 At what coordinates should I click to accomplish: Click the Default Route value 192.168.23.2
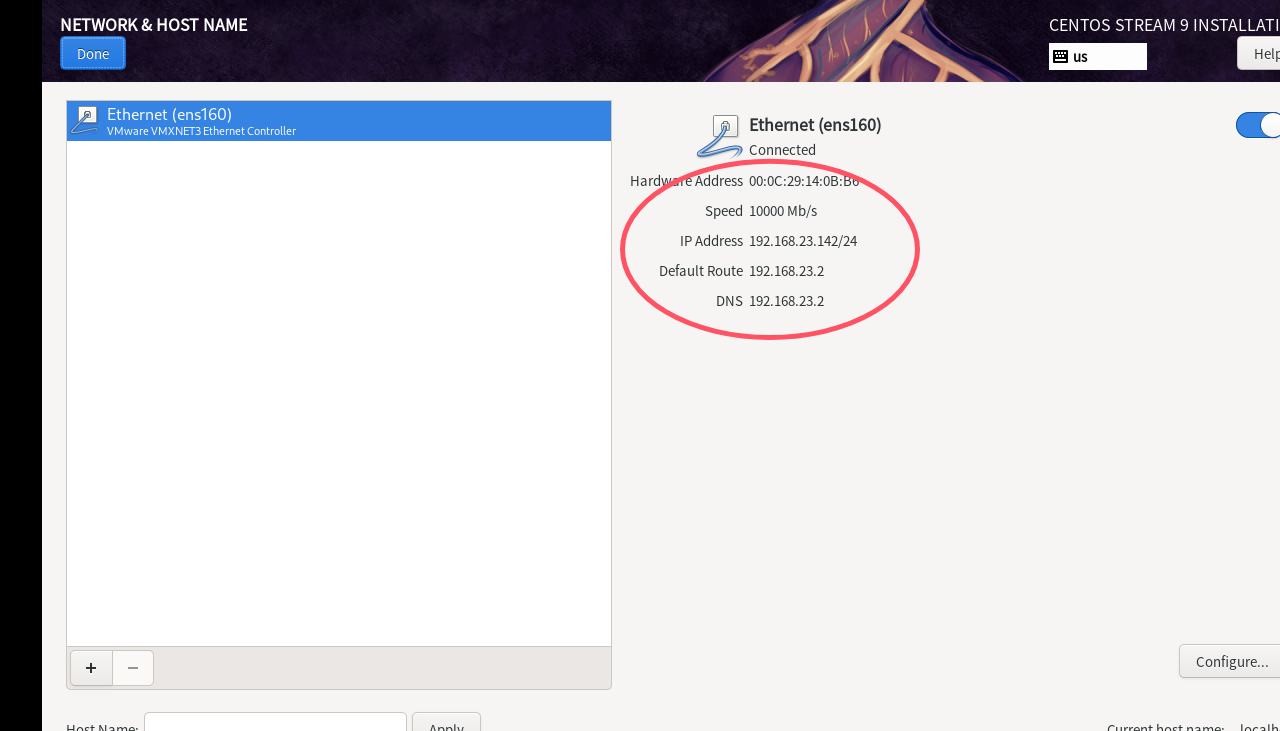(786, 271)
